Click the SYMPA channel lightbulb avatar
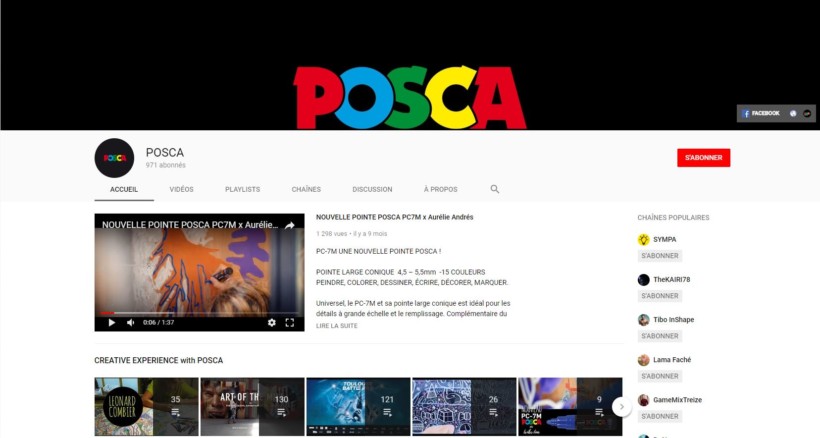 pyautogui.click(x=643, y=239)
